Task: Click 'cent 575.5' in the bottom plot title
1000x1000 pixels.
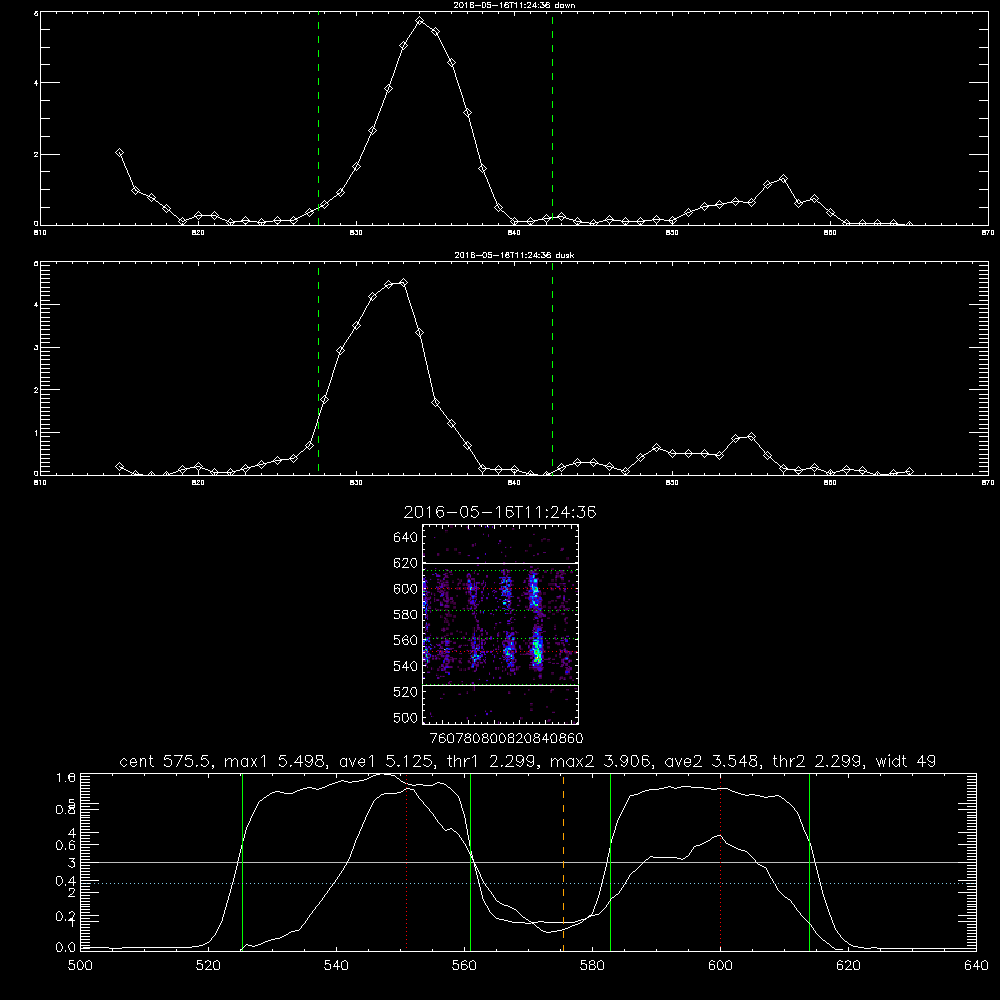Action: (x=165, y=761)
